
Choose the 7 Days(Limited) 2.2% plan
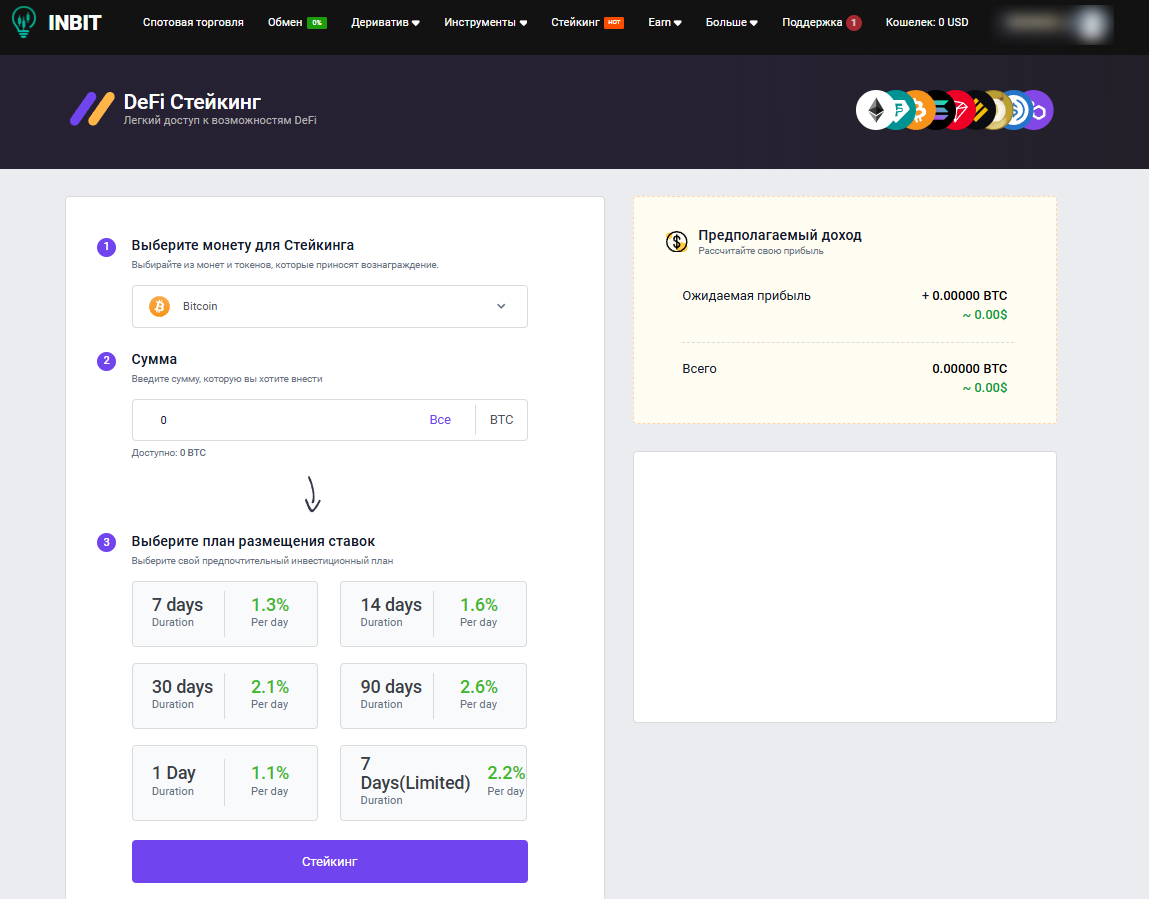click(433, 782)
